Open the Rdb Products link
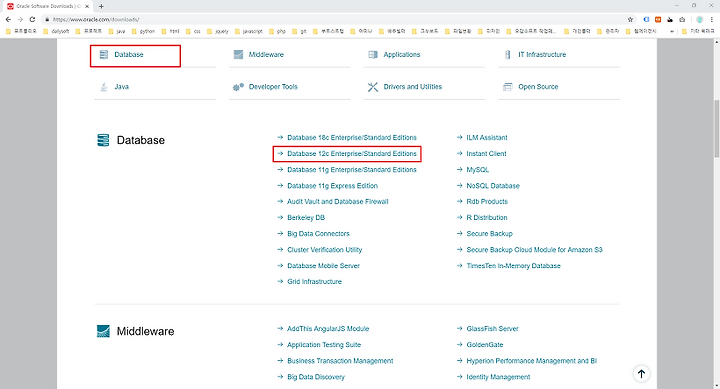The image size is (720, 389). pos(487,201)
